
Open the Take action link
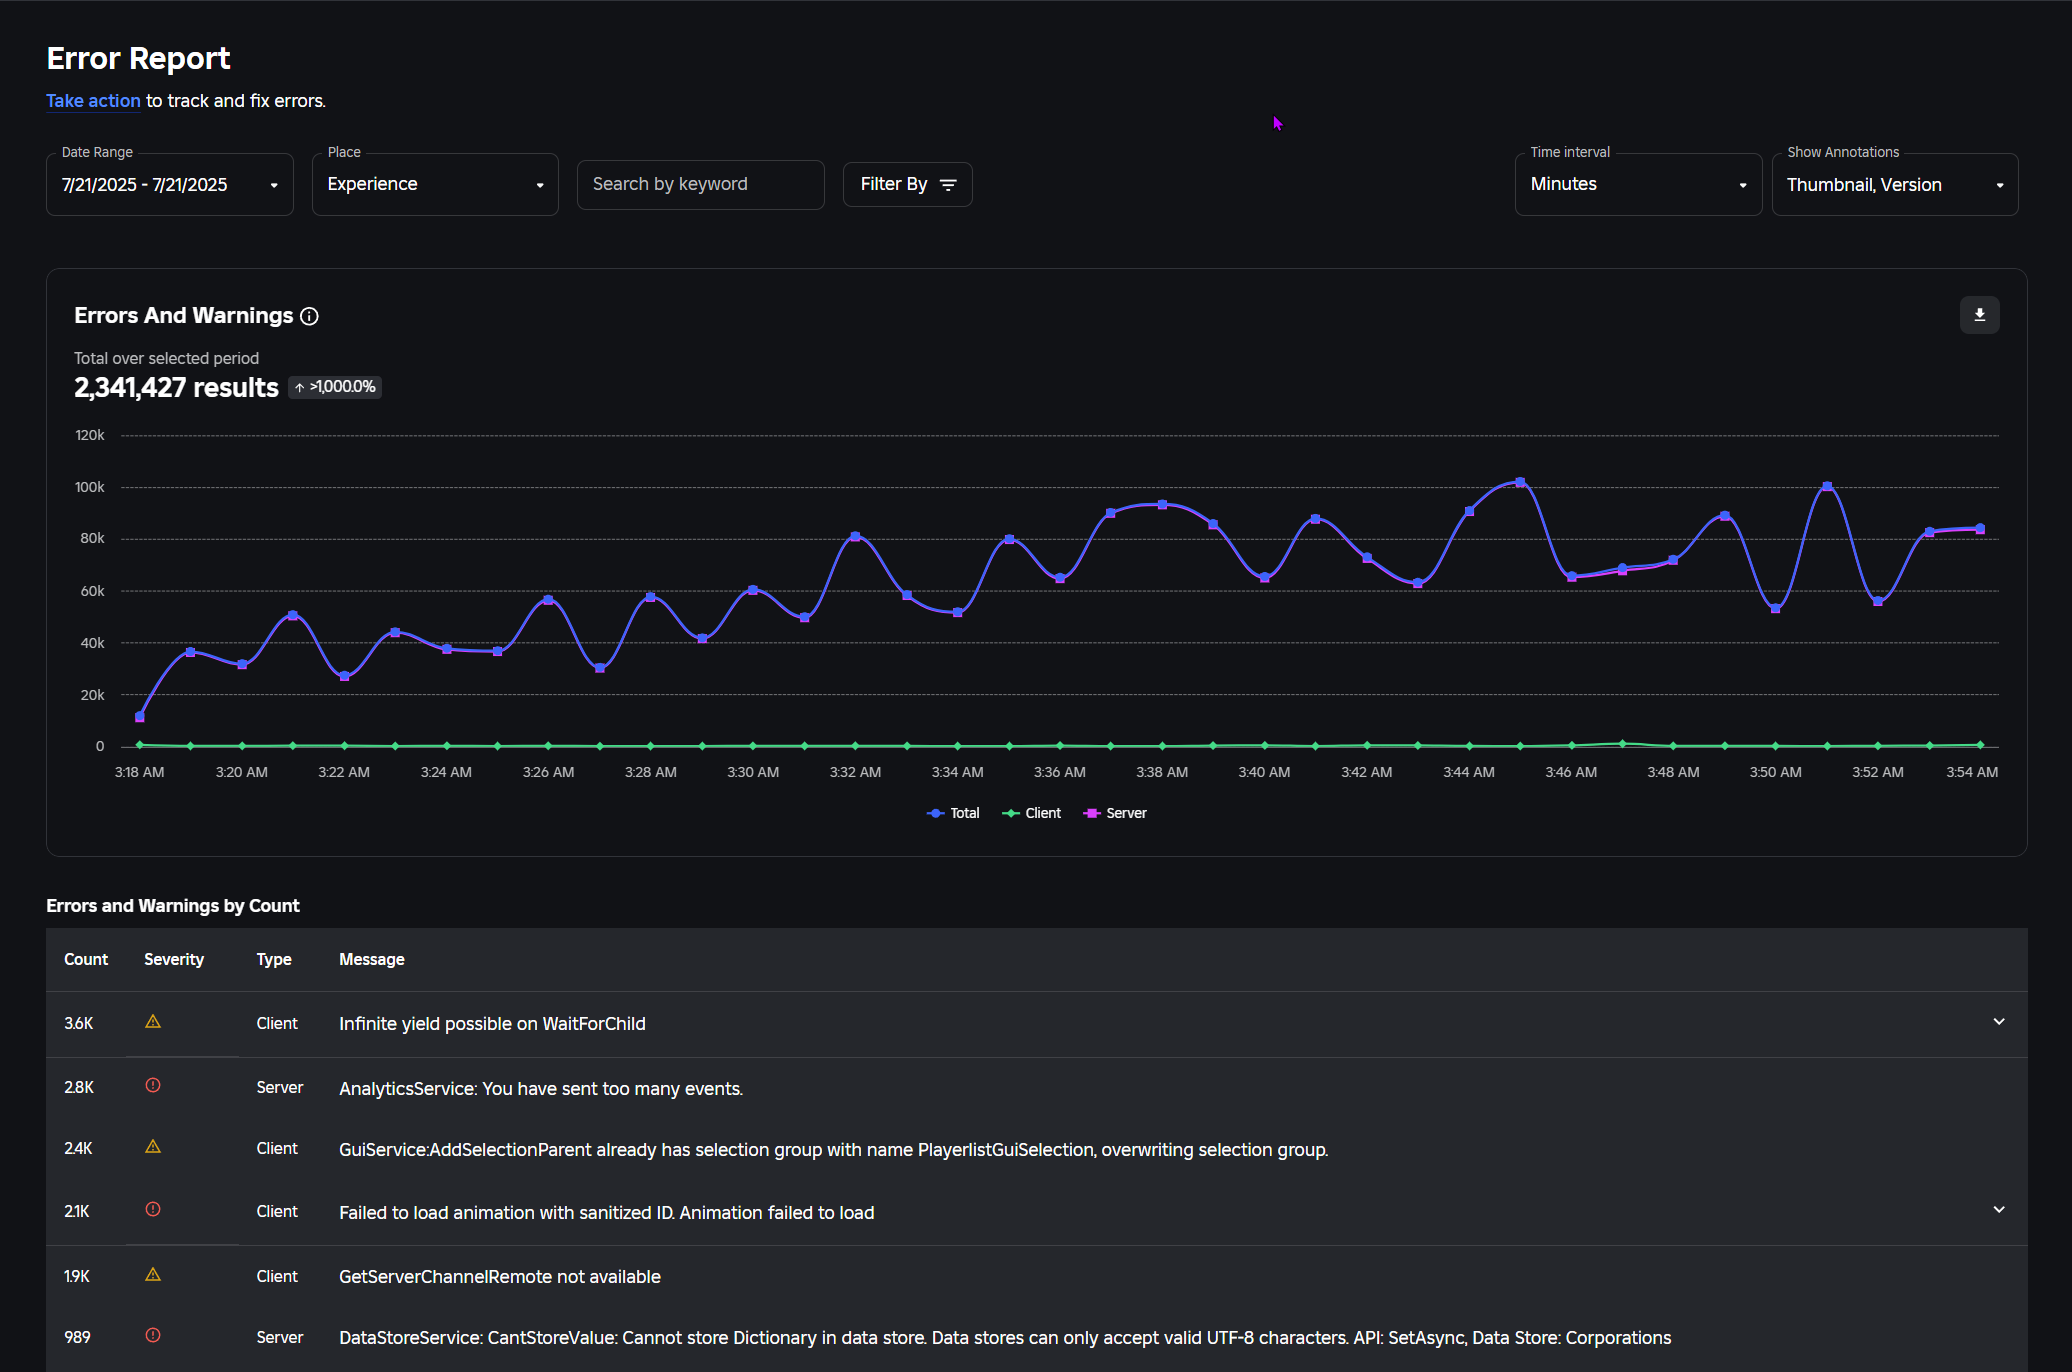(x=93, y=101)
